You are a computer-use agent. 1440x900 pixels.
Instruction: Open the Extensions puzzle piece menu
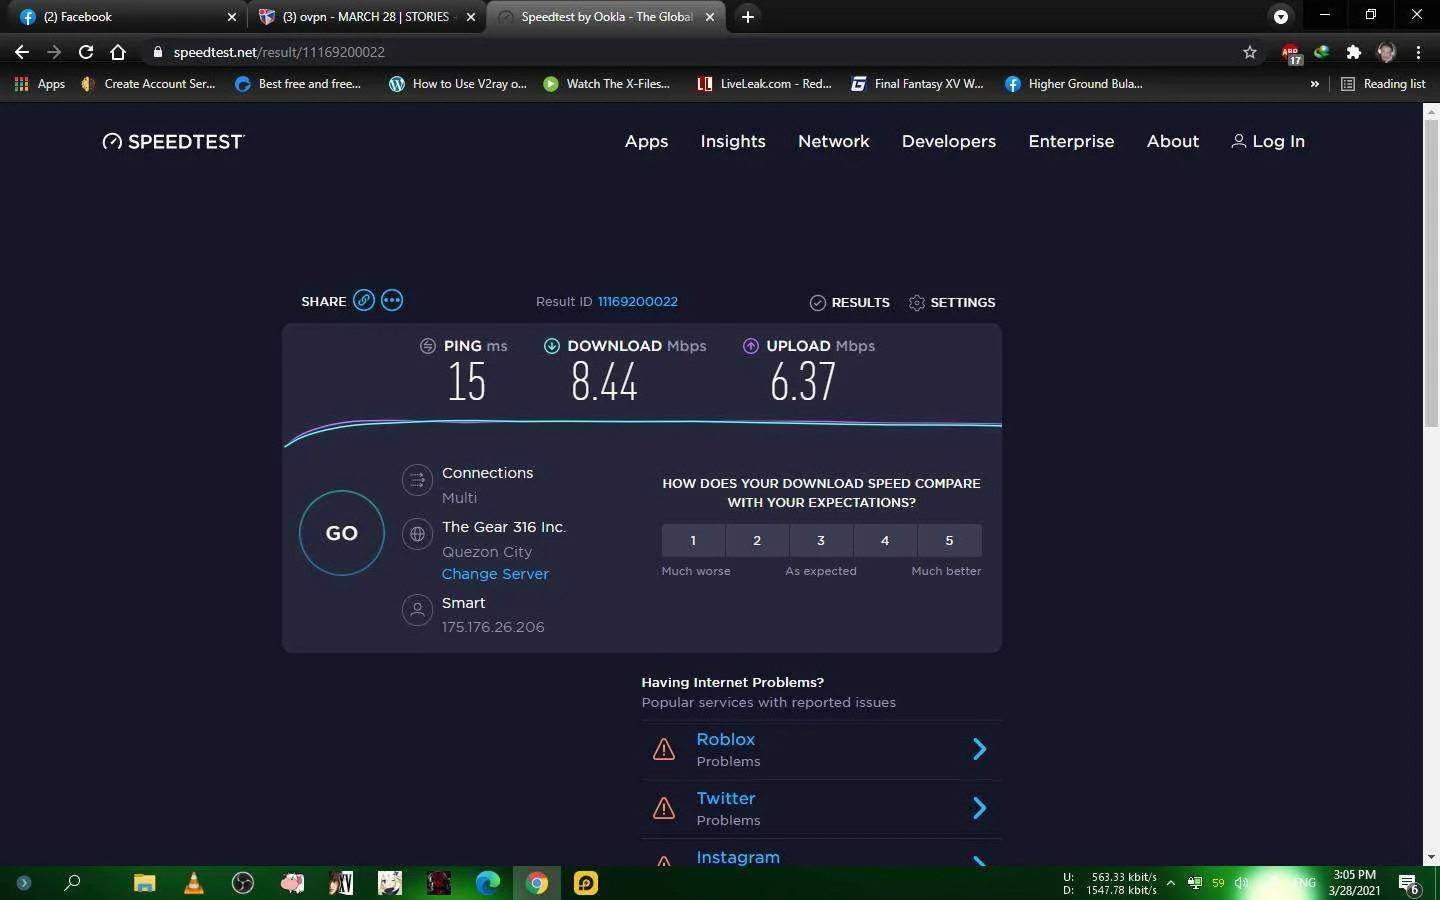pos(1354,52)
